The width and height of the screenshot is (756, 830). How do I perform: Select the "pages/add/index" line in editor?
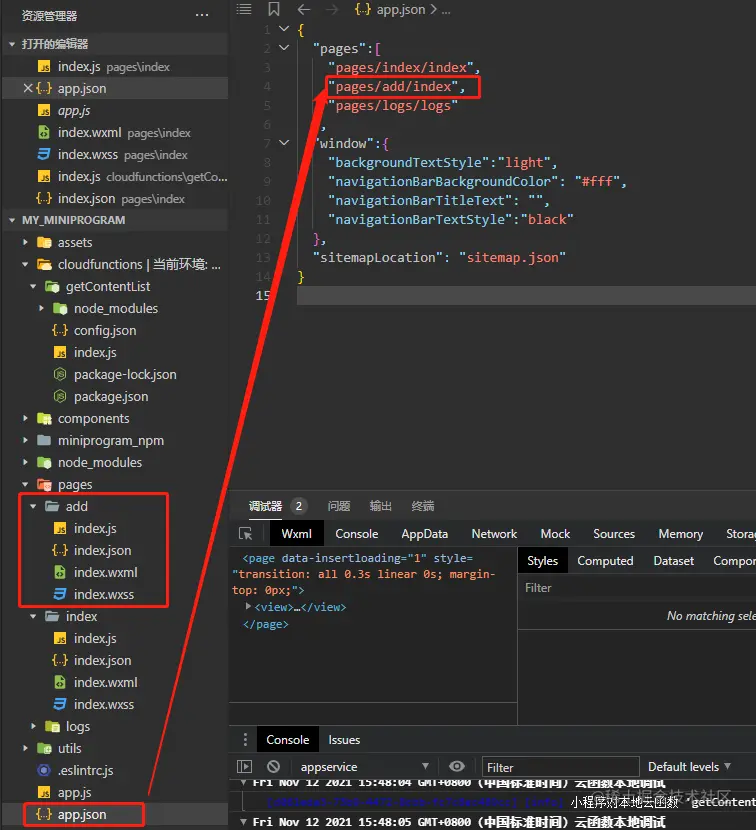tap(395, 86)
